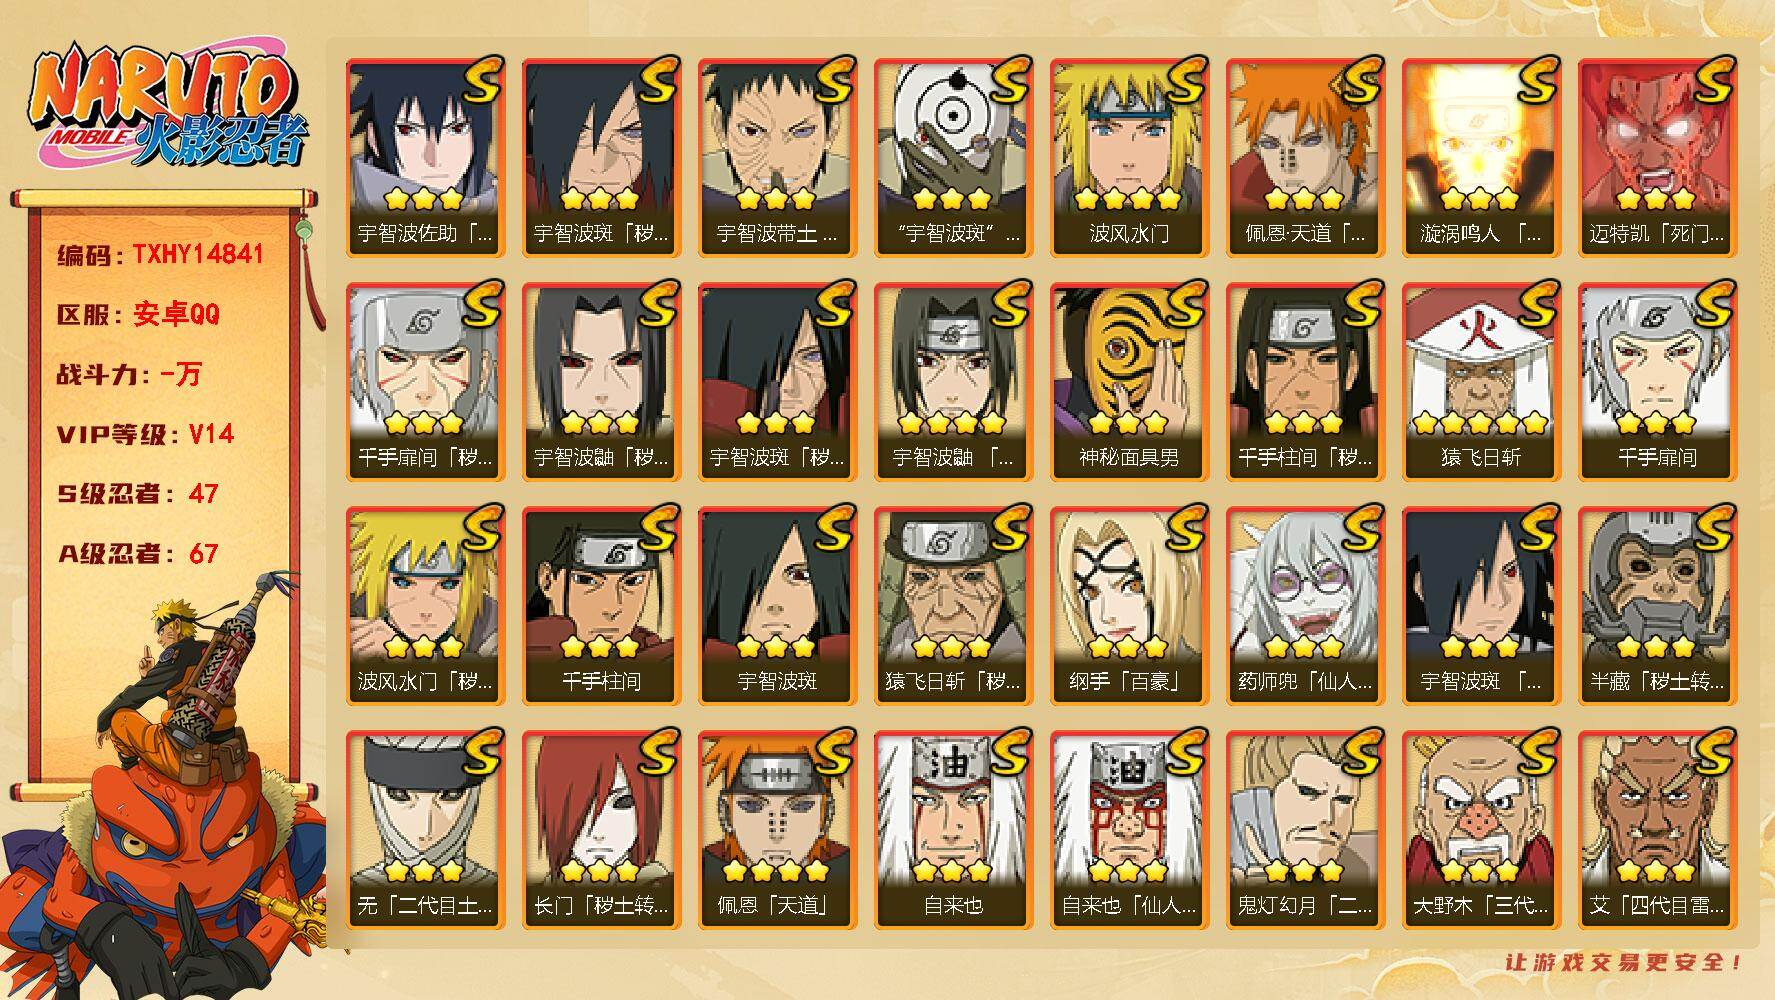Open the 半藏「秽土转生」 masked card
This screenshot has height=1000, width=1775.
(x=1656, y=605)
